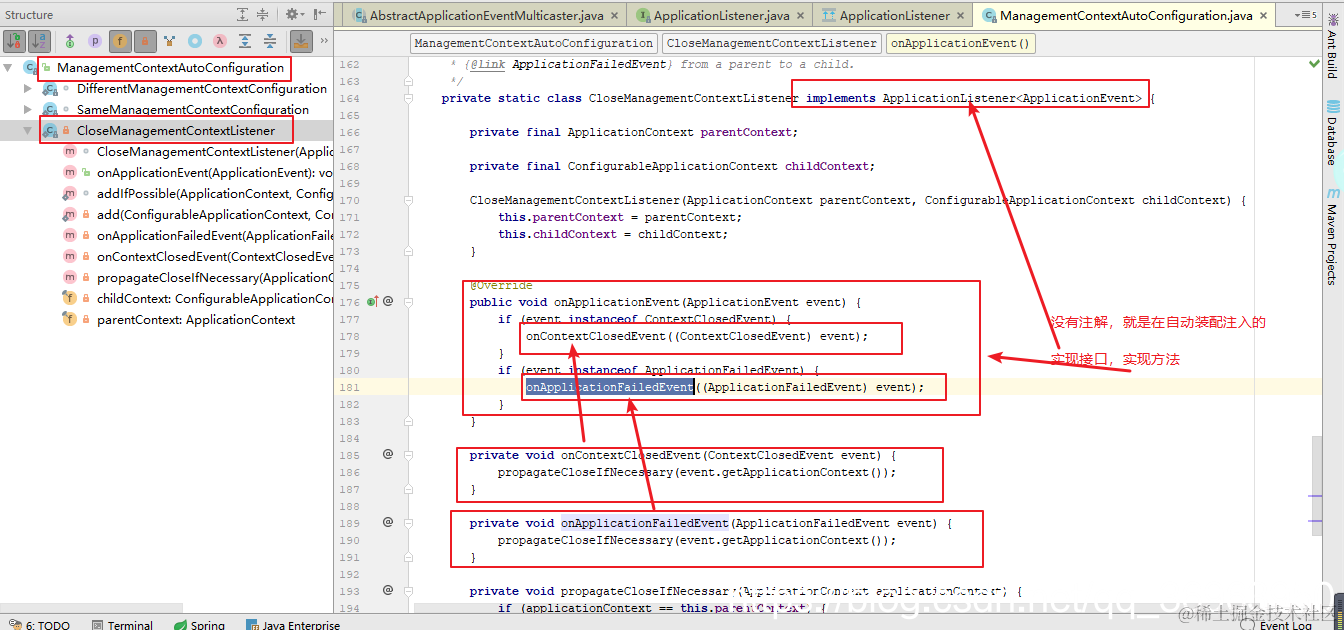The image size is (1344, 630).
Task: Open the Event Log
Action: (1277, 625)
